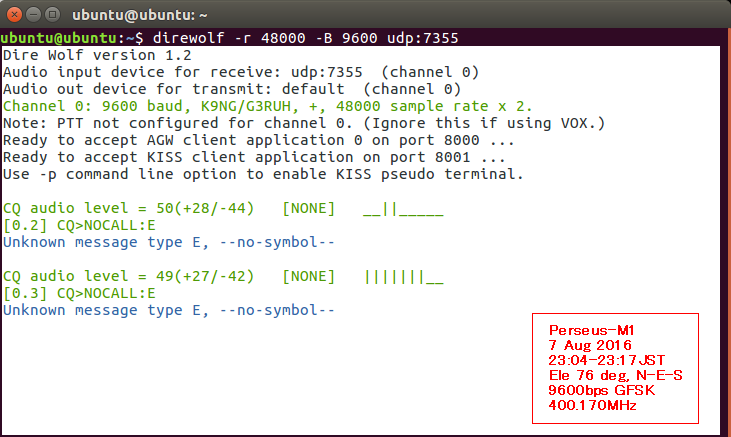Close the terminal window with red button
Image resolution: width=731 pixels, height=437 pixels.
14,15
